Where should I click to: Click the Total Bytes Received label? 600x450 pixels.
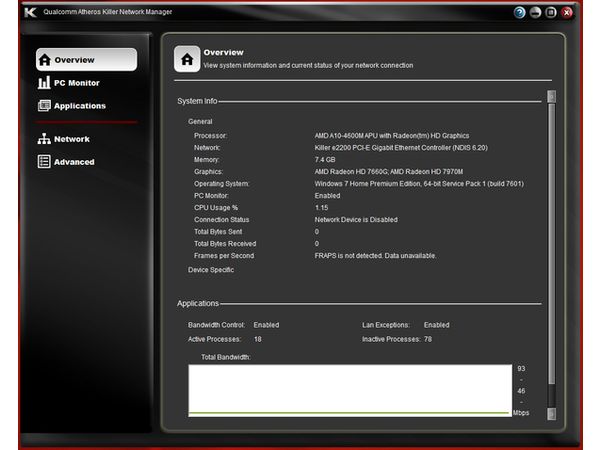click(x=225, y=244)
